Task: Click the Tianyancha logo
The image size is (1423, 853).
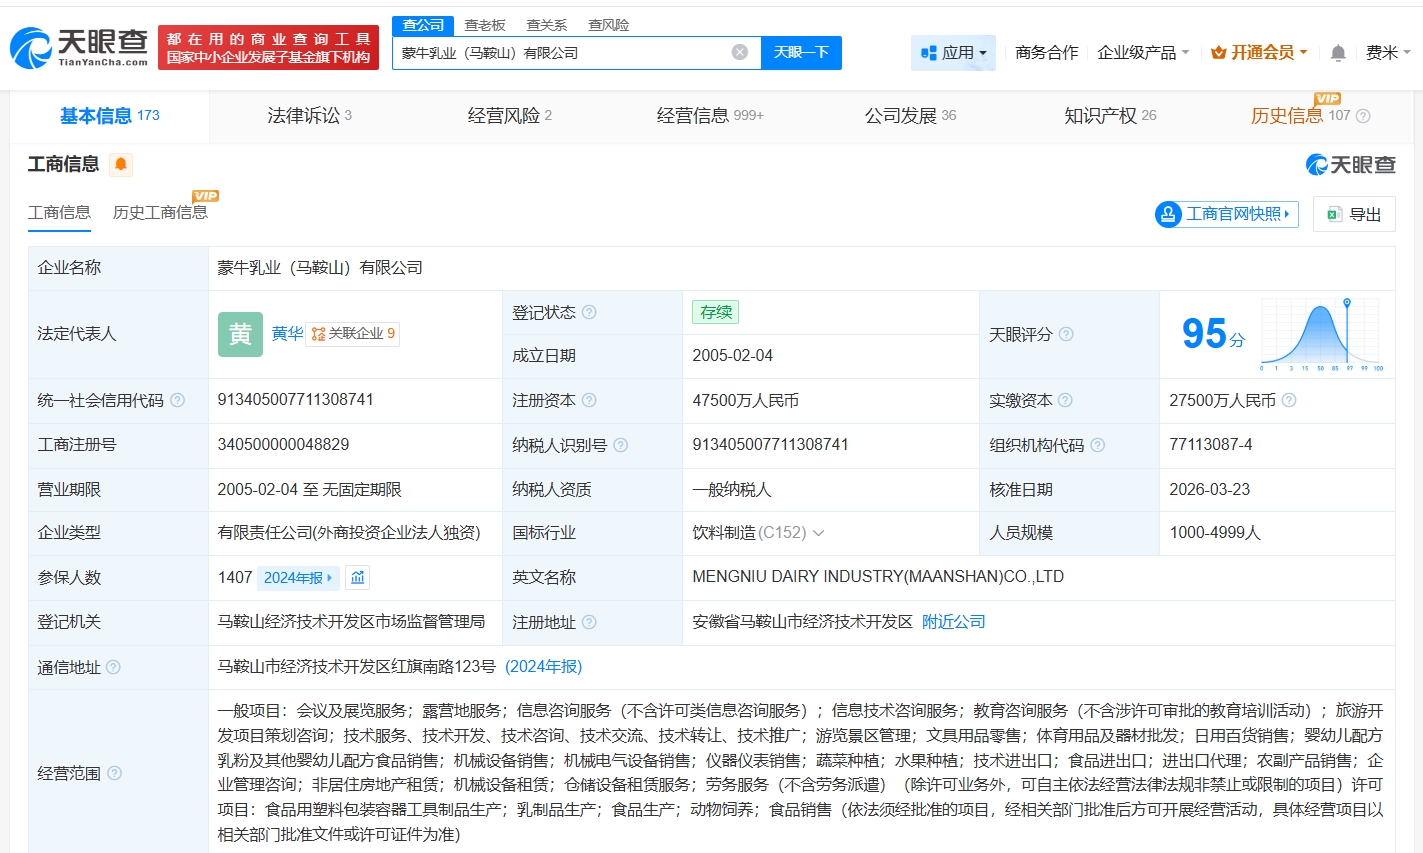Action: click(78, 47)
